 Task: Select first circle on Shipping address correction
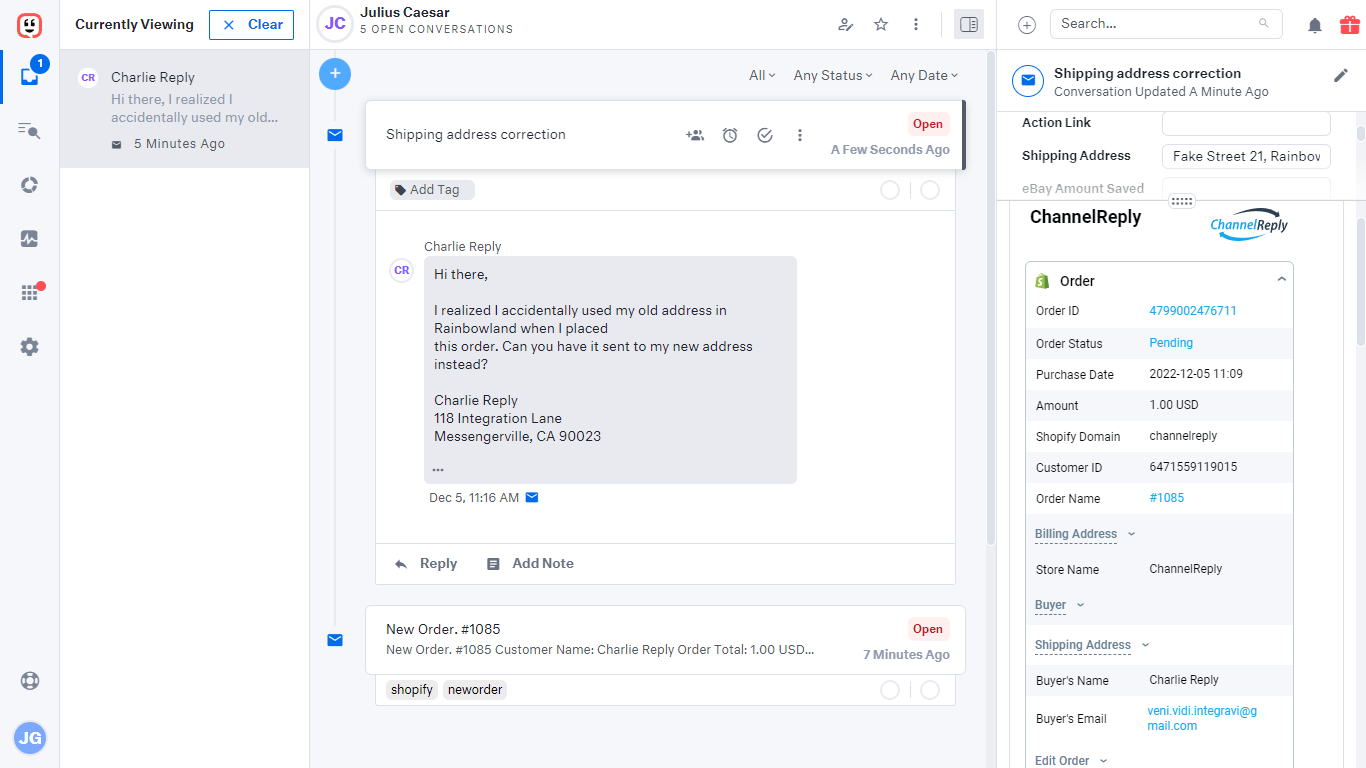click(x=890, y=190)
